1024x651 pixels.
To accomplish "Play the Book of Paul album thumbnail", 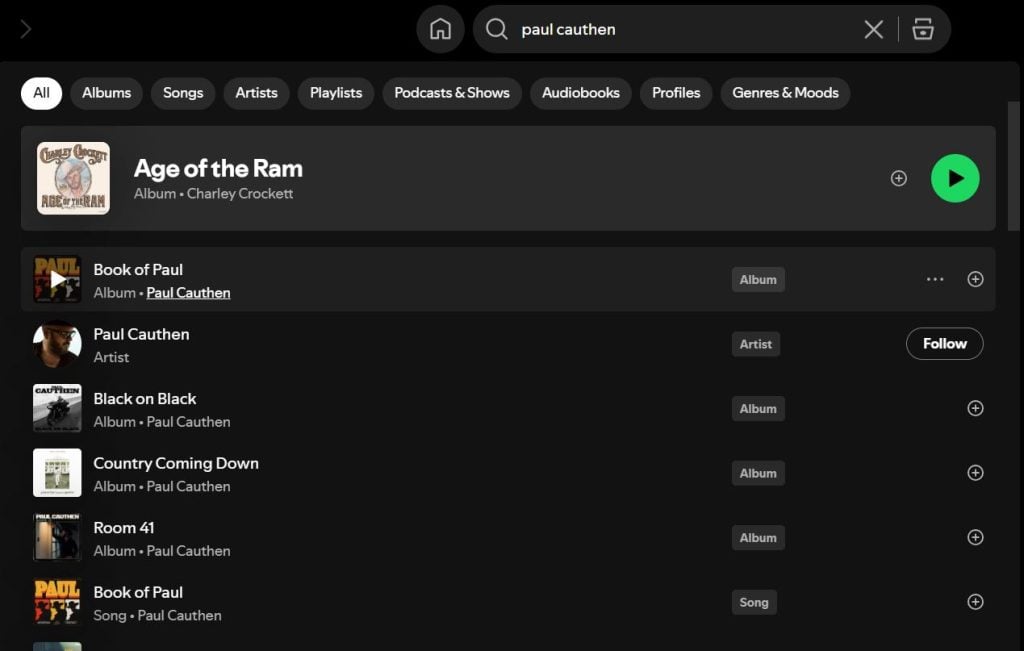I will point(57,279).
